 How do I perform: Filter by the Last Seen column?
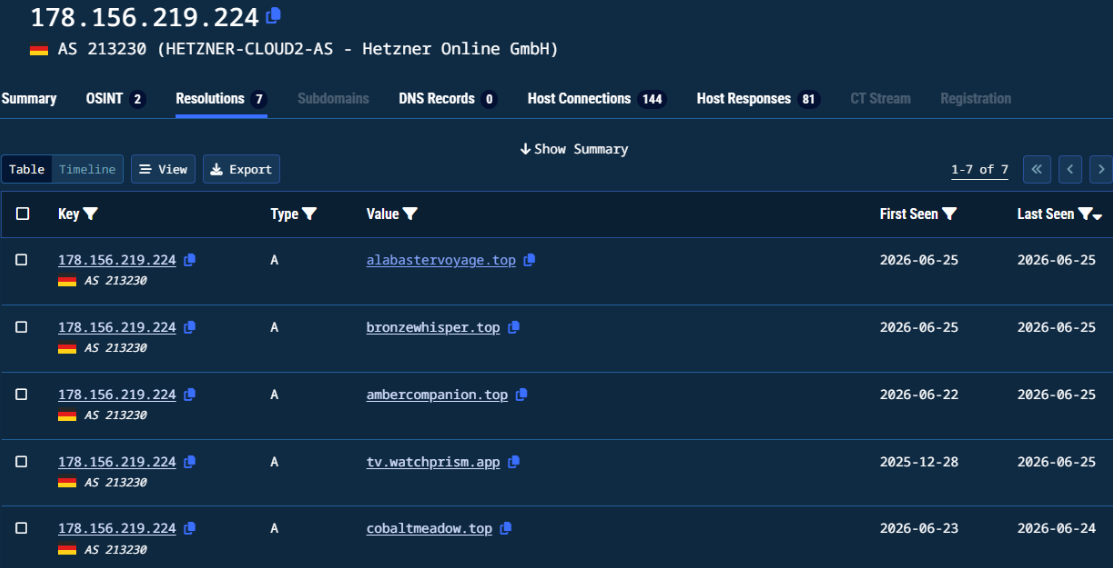1085,214
